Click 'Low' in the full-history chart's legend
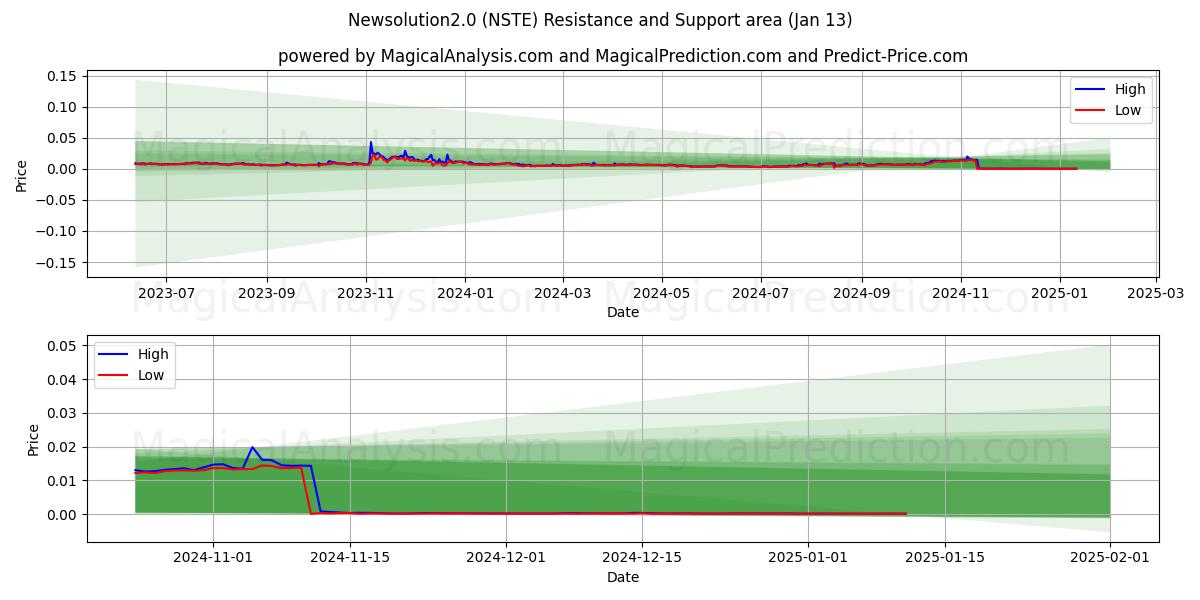This screenshot has width=1200, height=600. 1128,110
